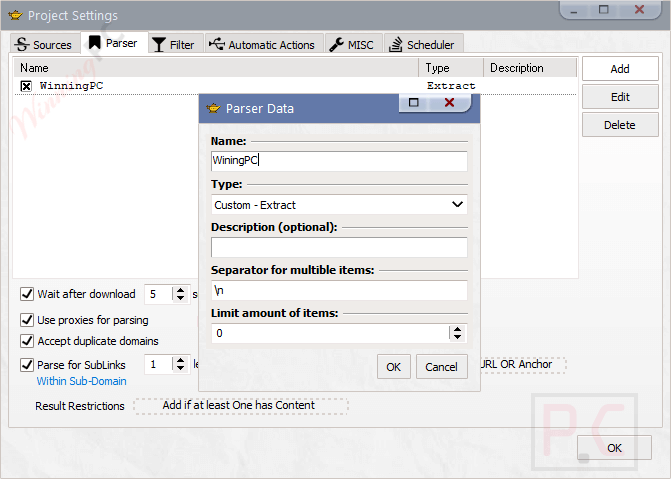
Task: Click the Description optional text field
Action: point(339,247)
